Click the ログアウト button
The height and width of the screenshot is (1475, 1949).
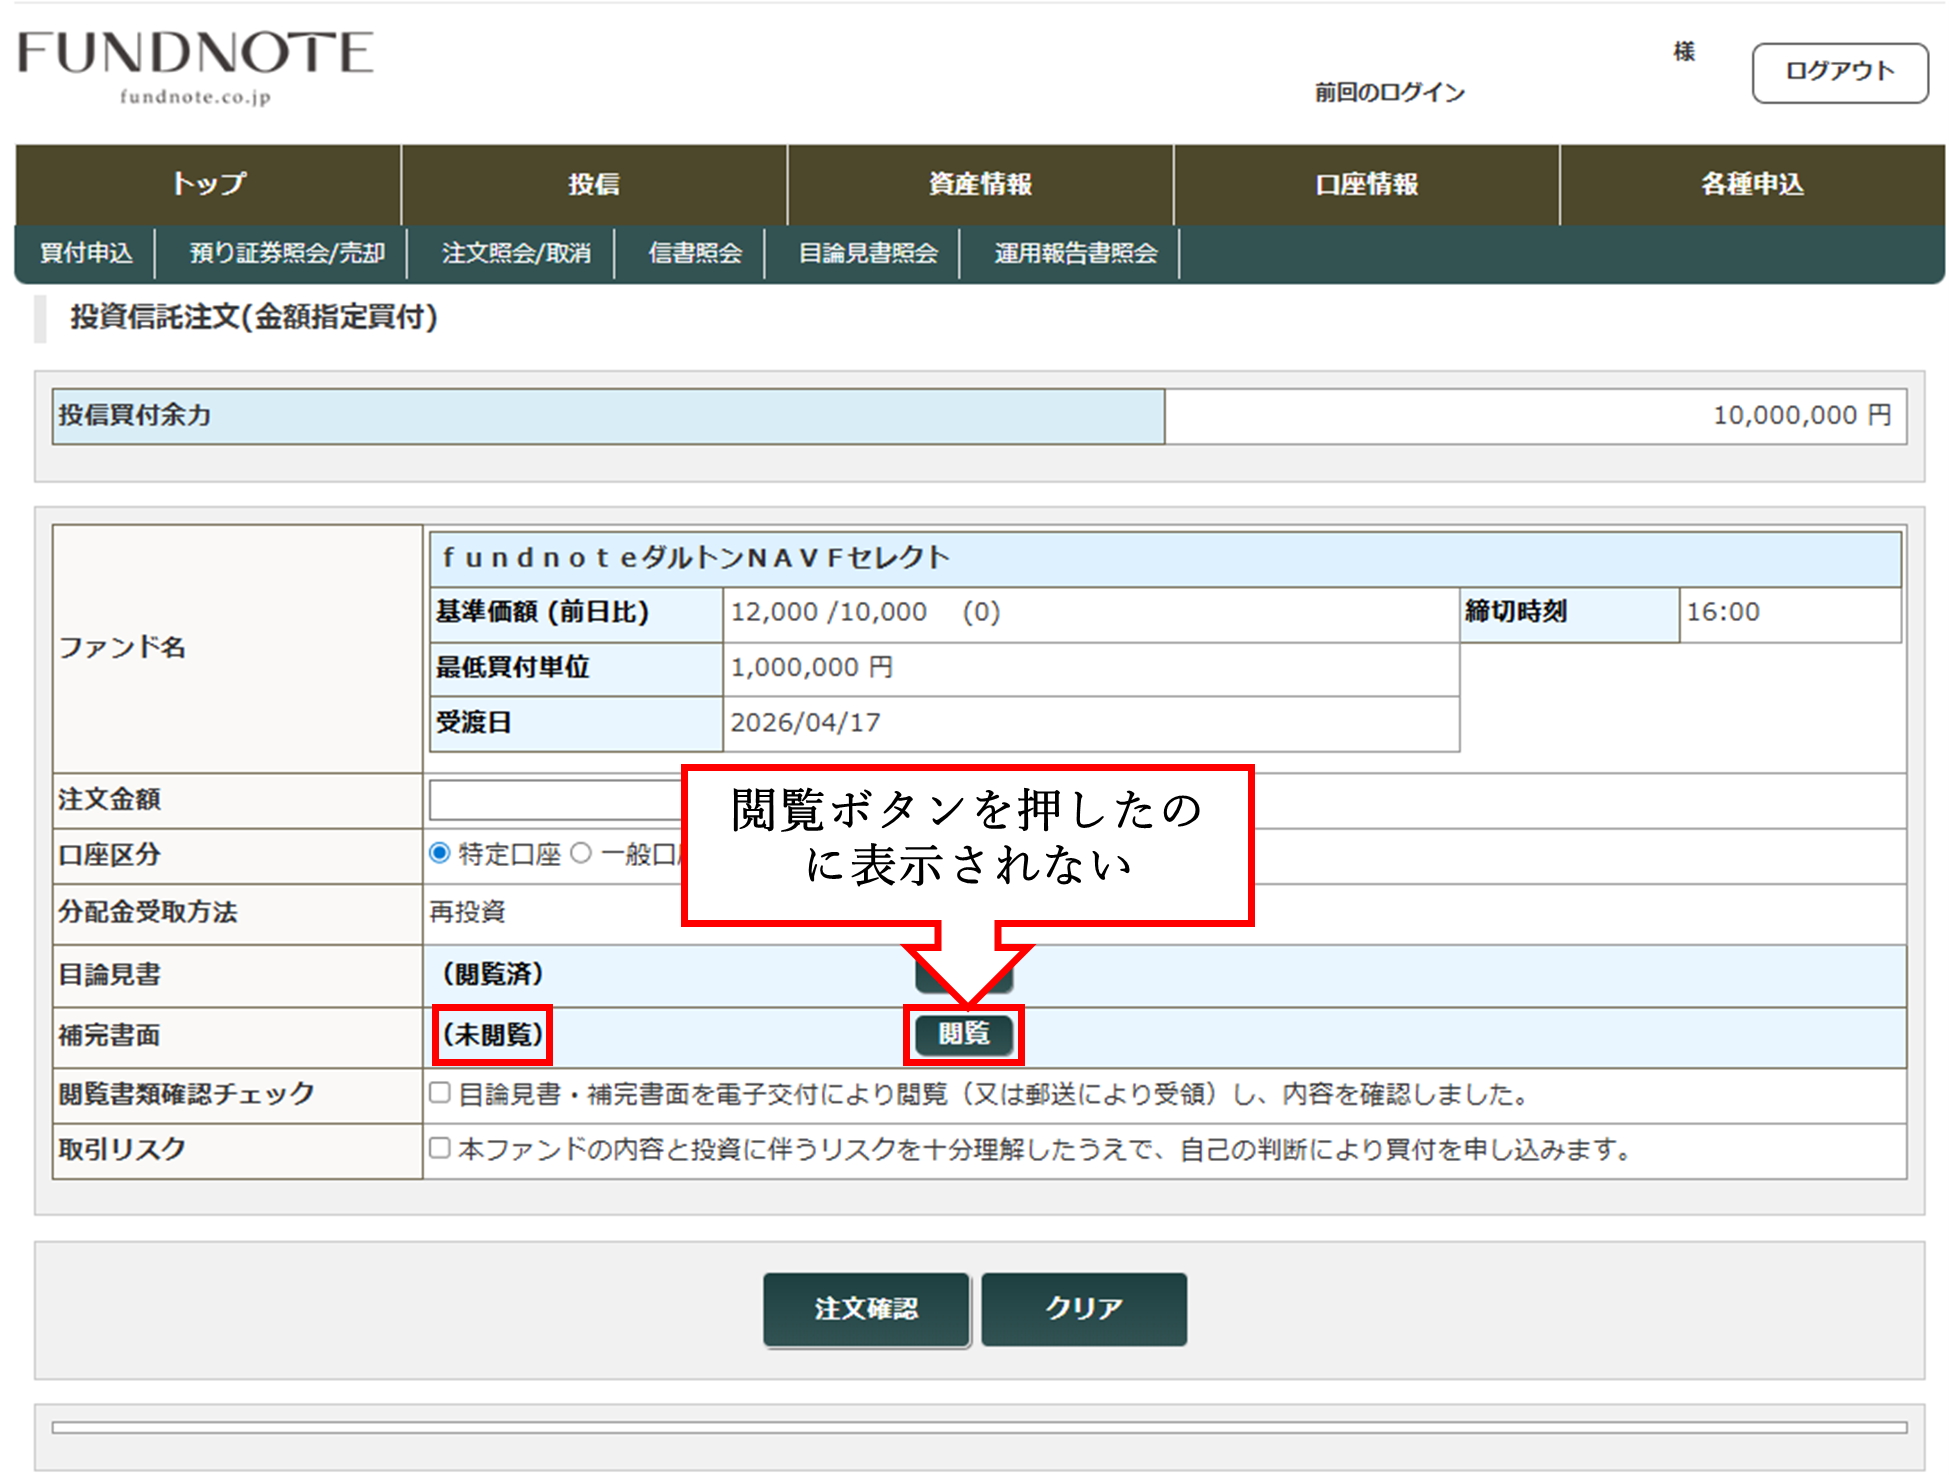[1839, 72]
